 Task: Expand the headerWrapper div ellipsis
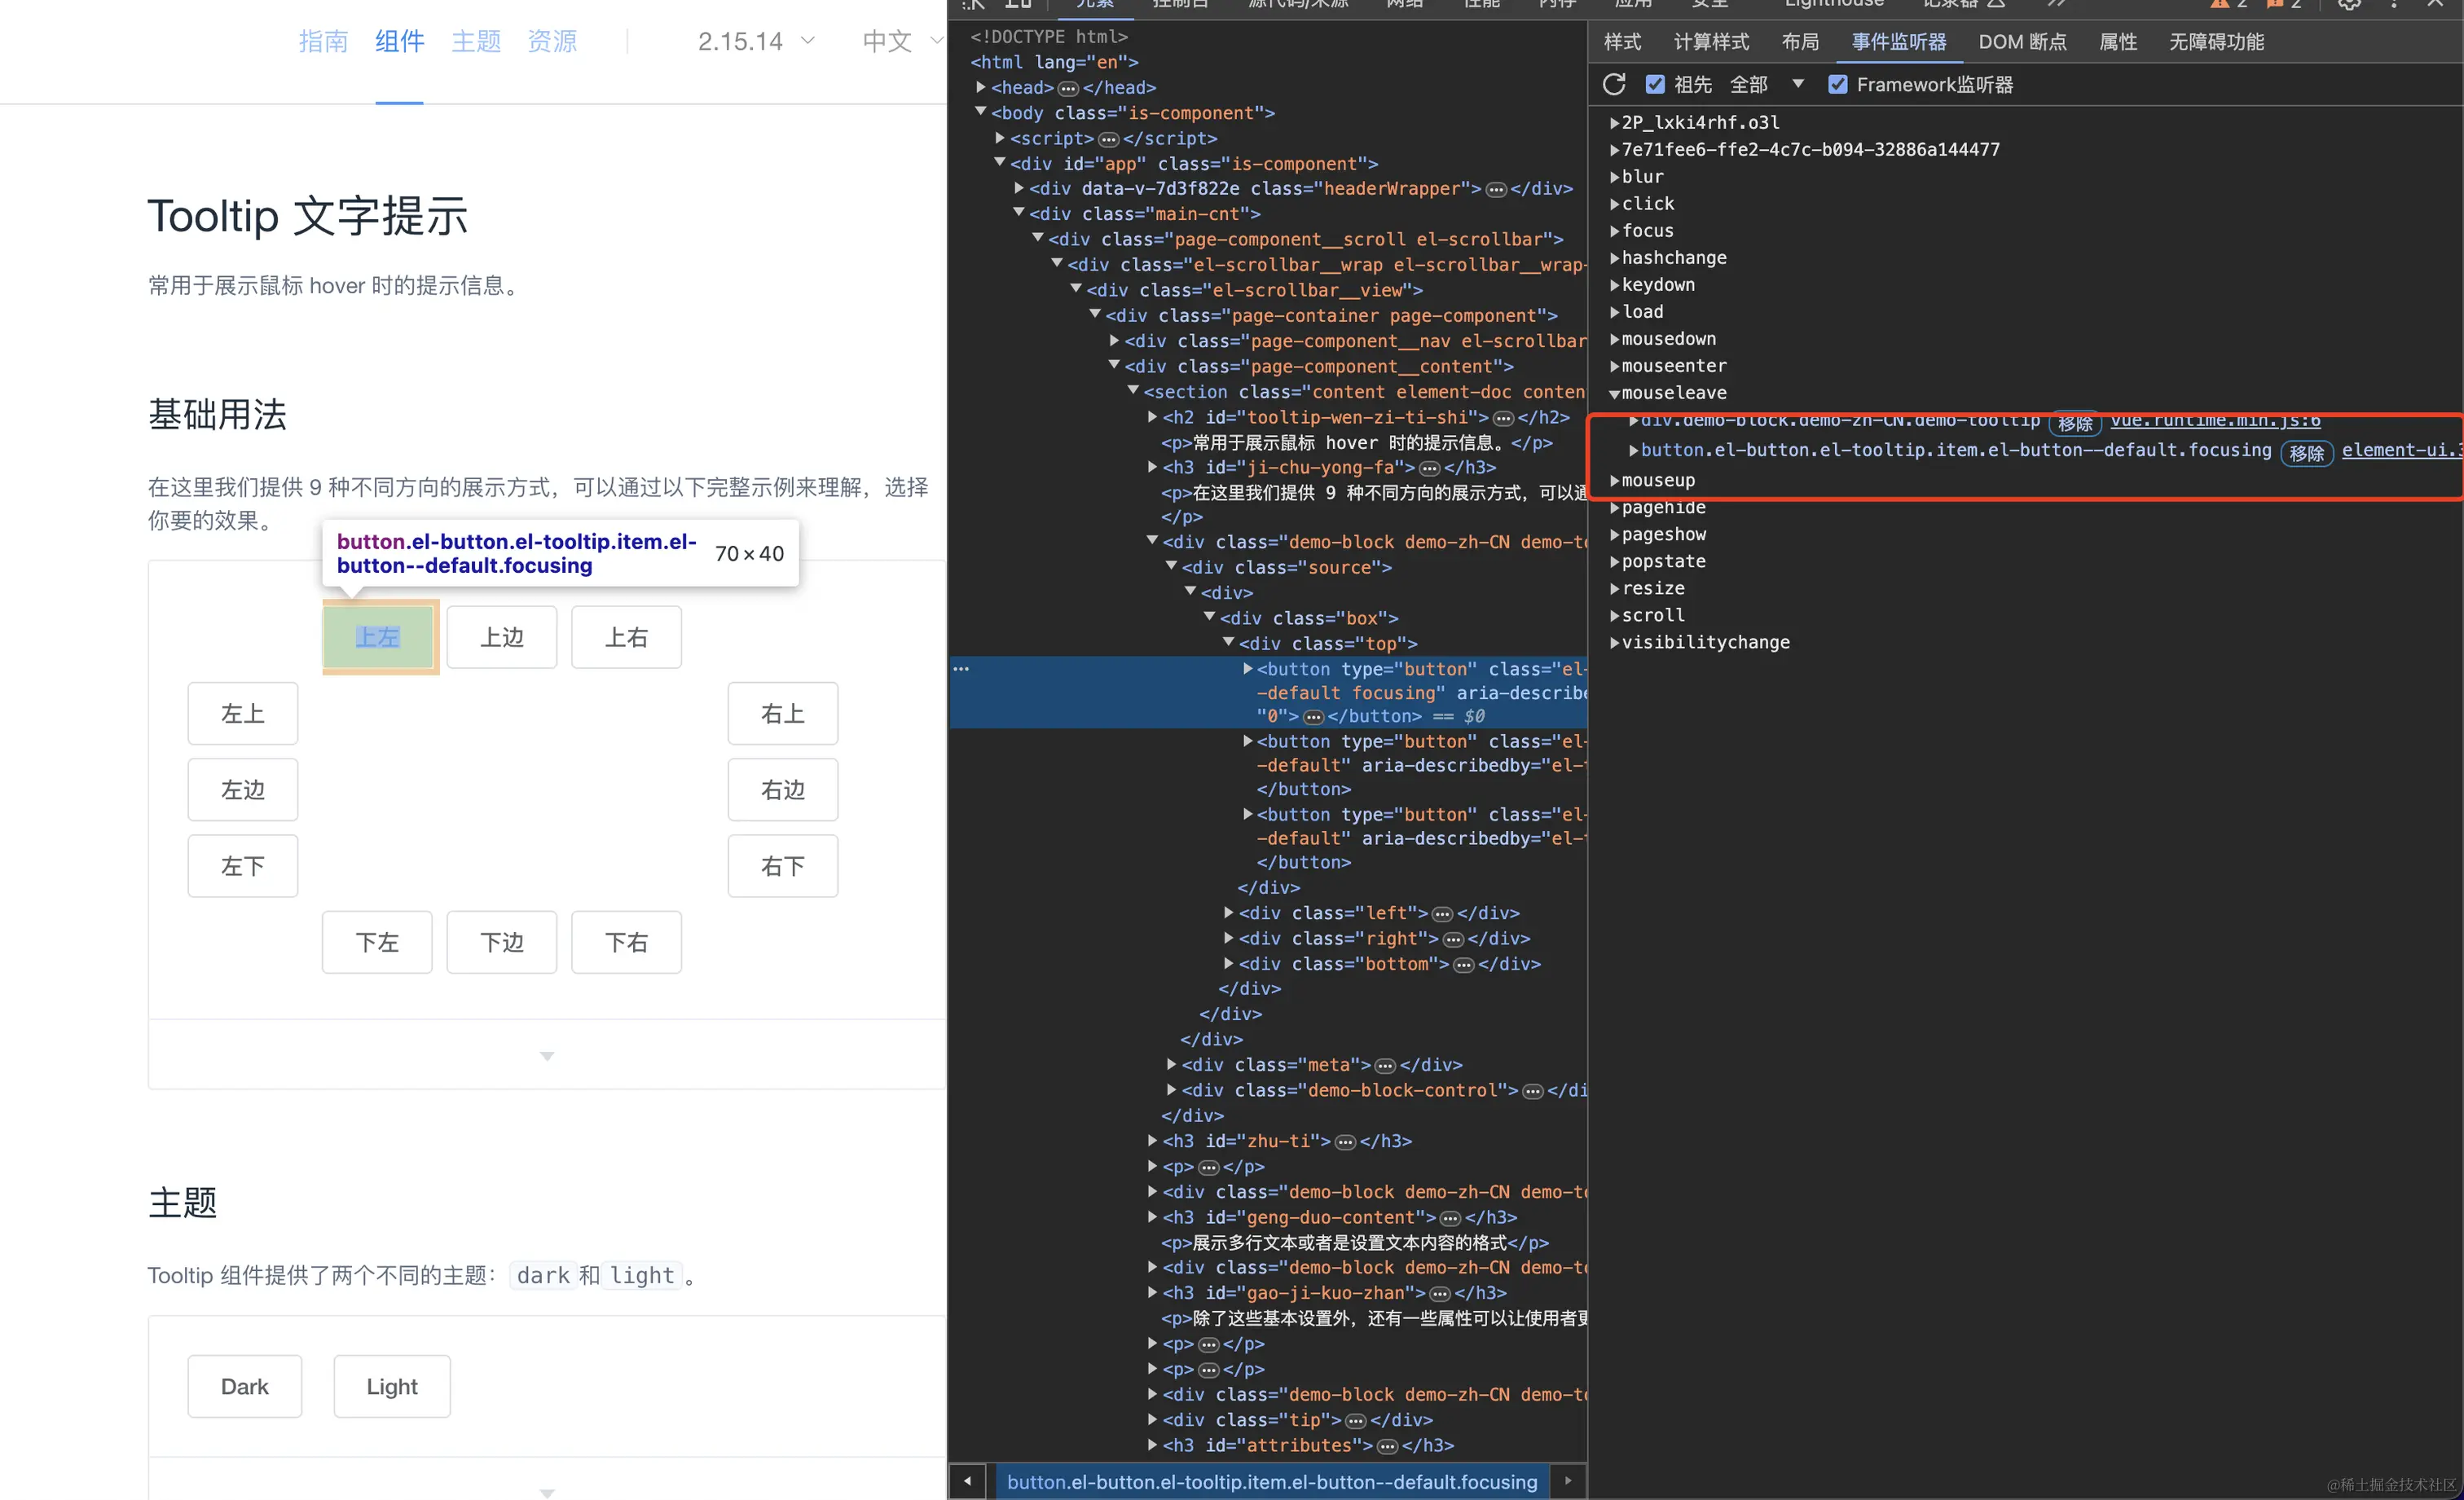coord(1496,190)
